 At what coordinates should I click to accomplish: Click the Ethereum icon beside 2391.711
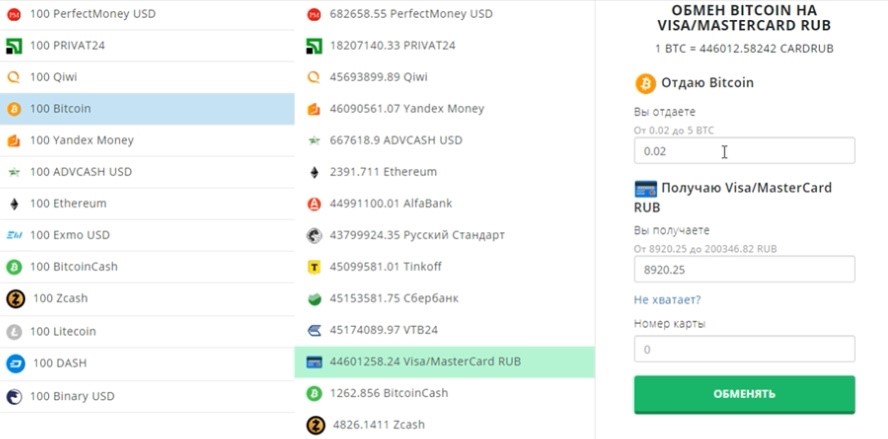[x=314, y=172]
